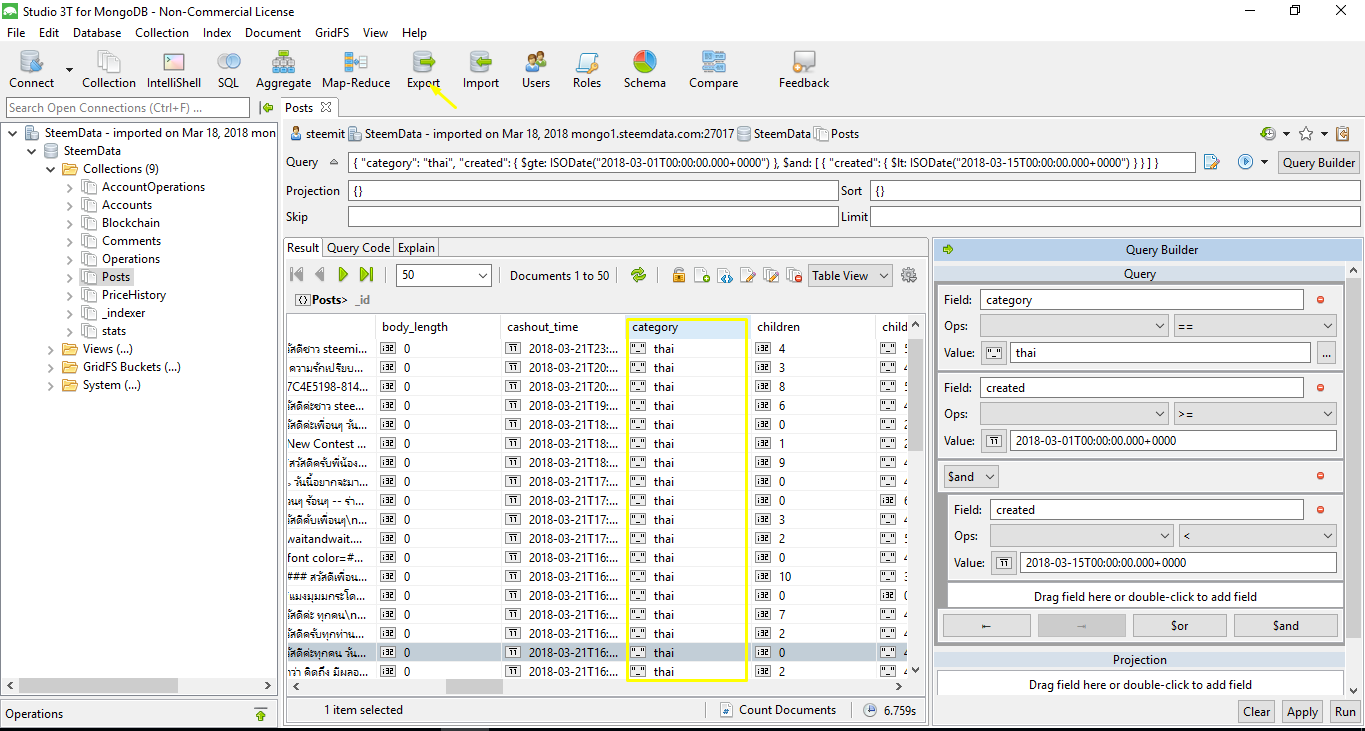This screenshot has width=1365, height=731.
Task: Click the query history clock icon
Action: tap(1268, 133)
